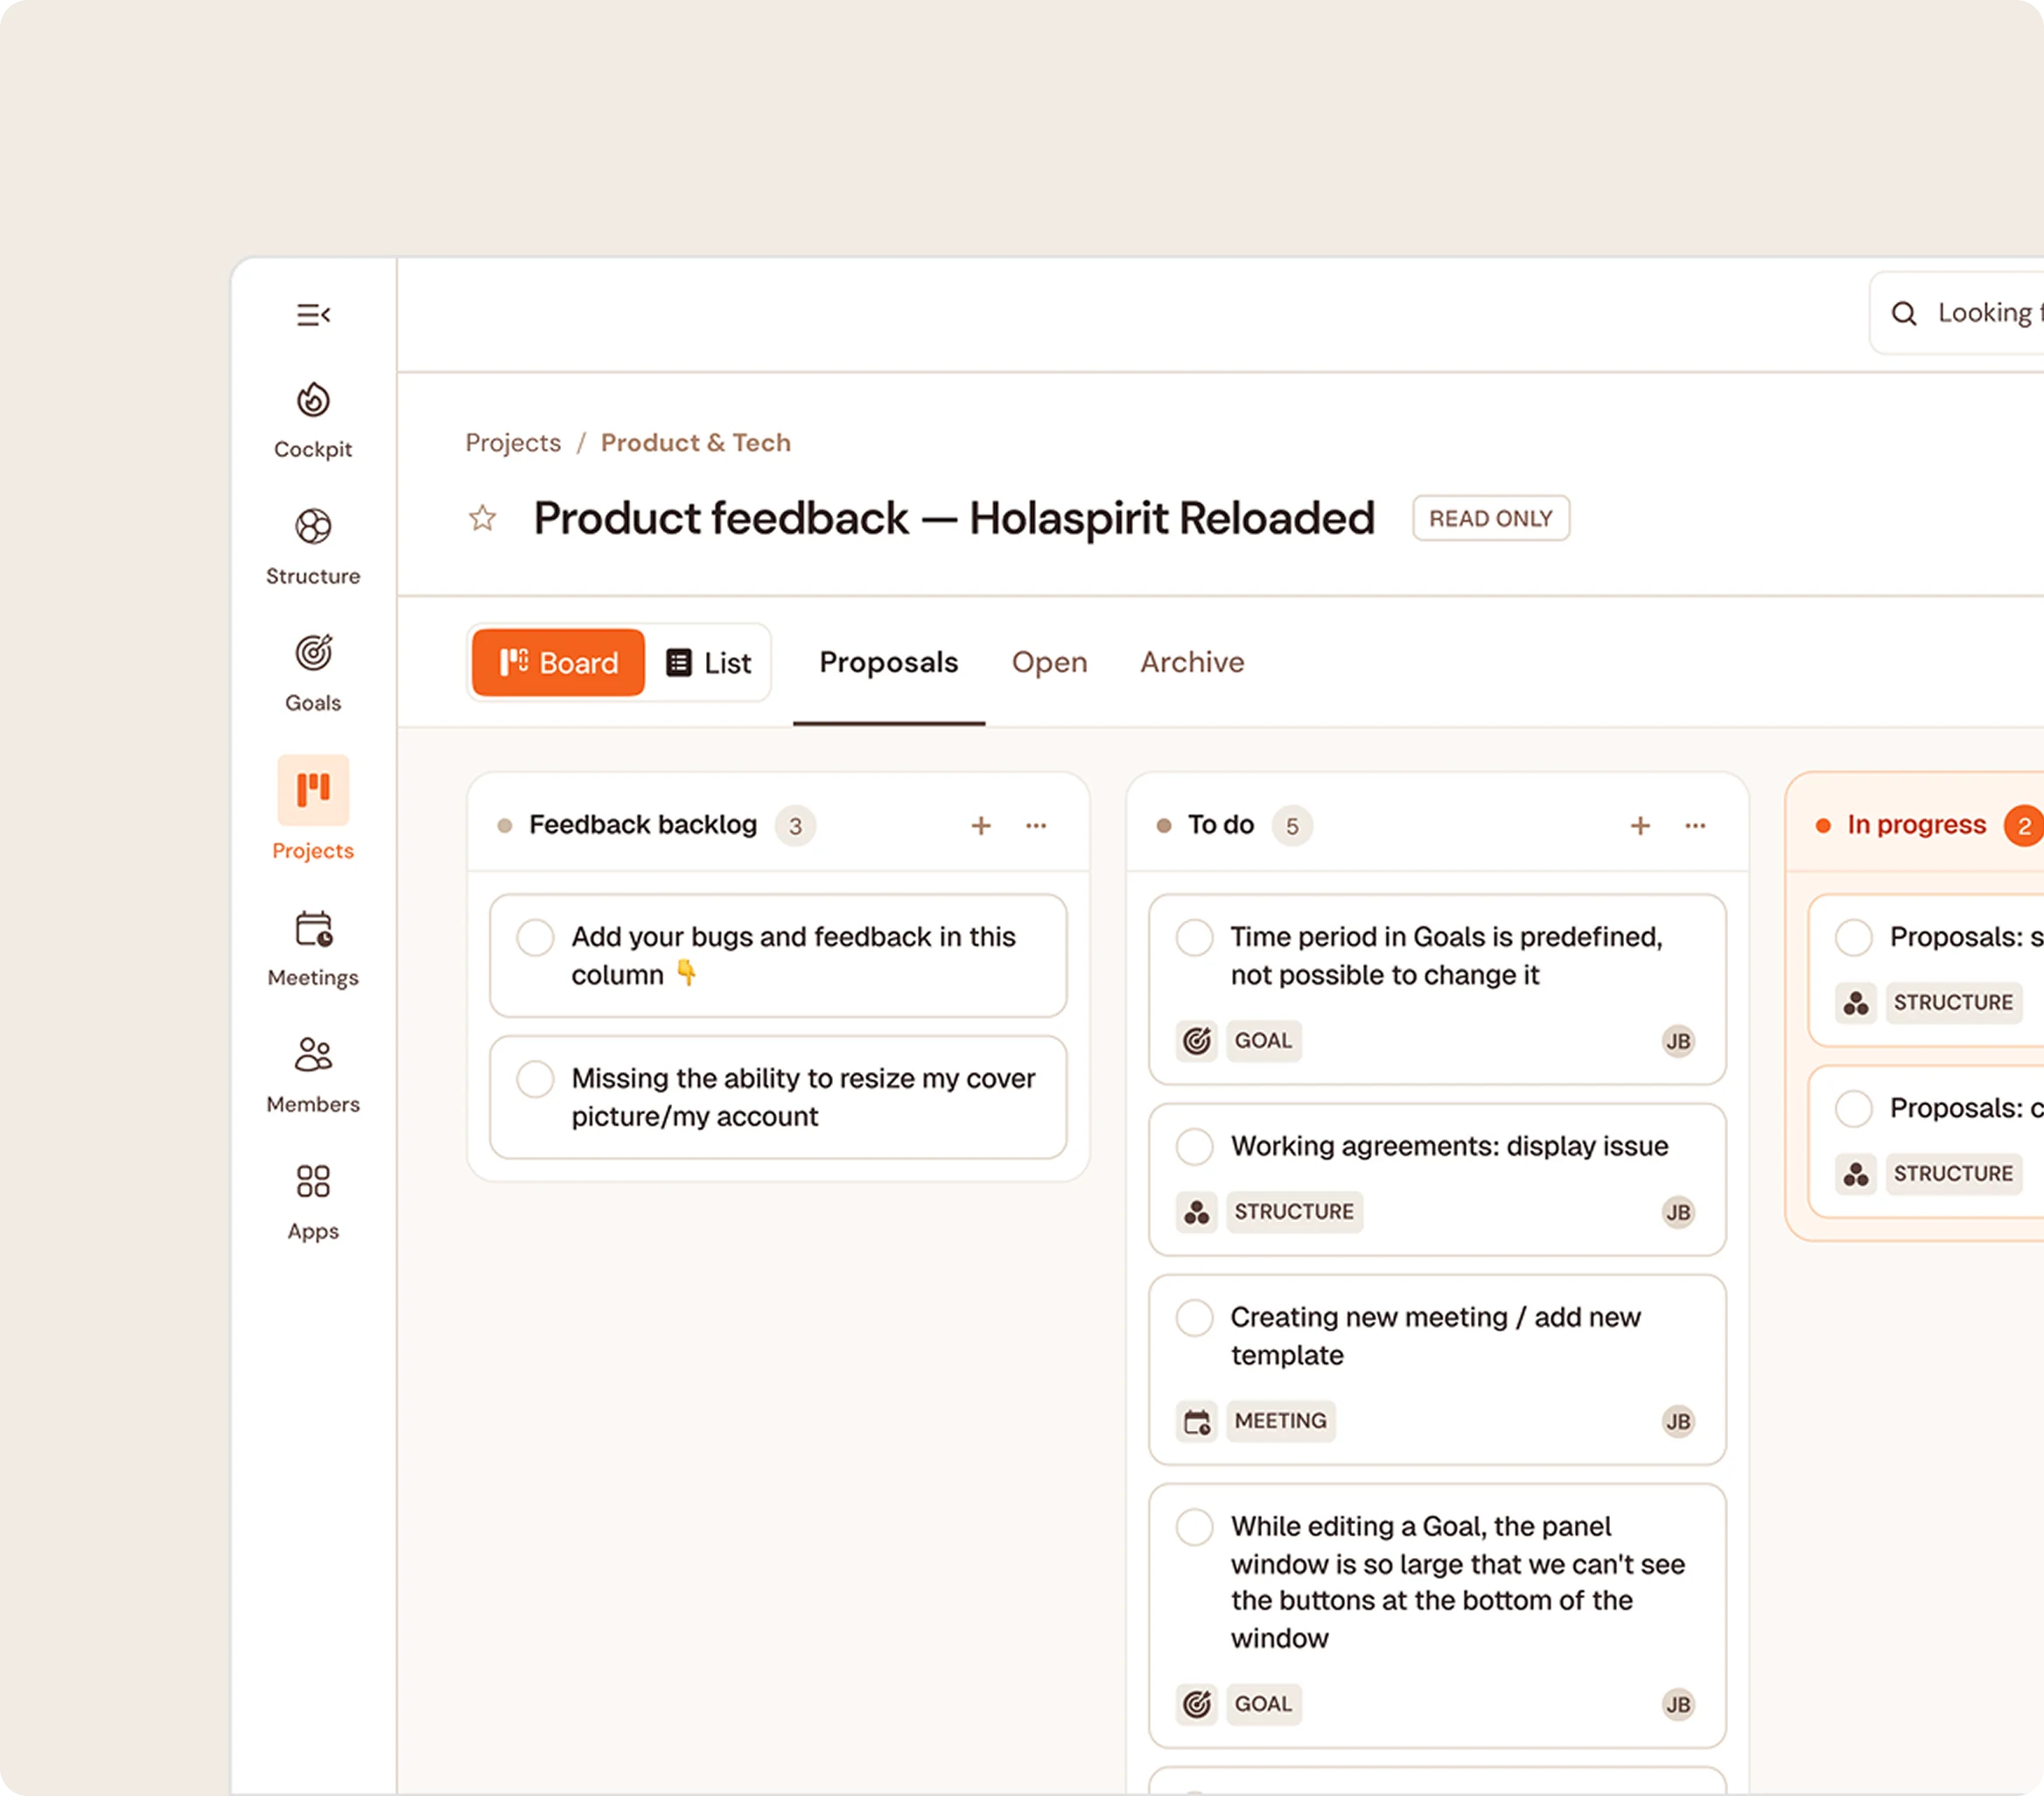
Task: Navigate to Projects breadcrumb
Action: tap(513, 443)
